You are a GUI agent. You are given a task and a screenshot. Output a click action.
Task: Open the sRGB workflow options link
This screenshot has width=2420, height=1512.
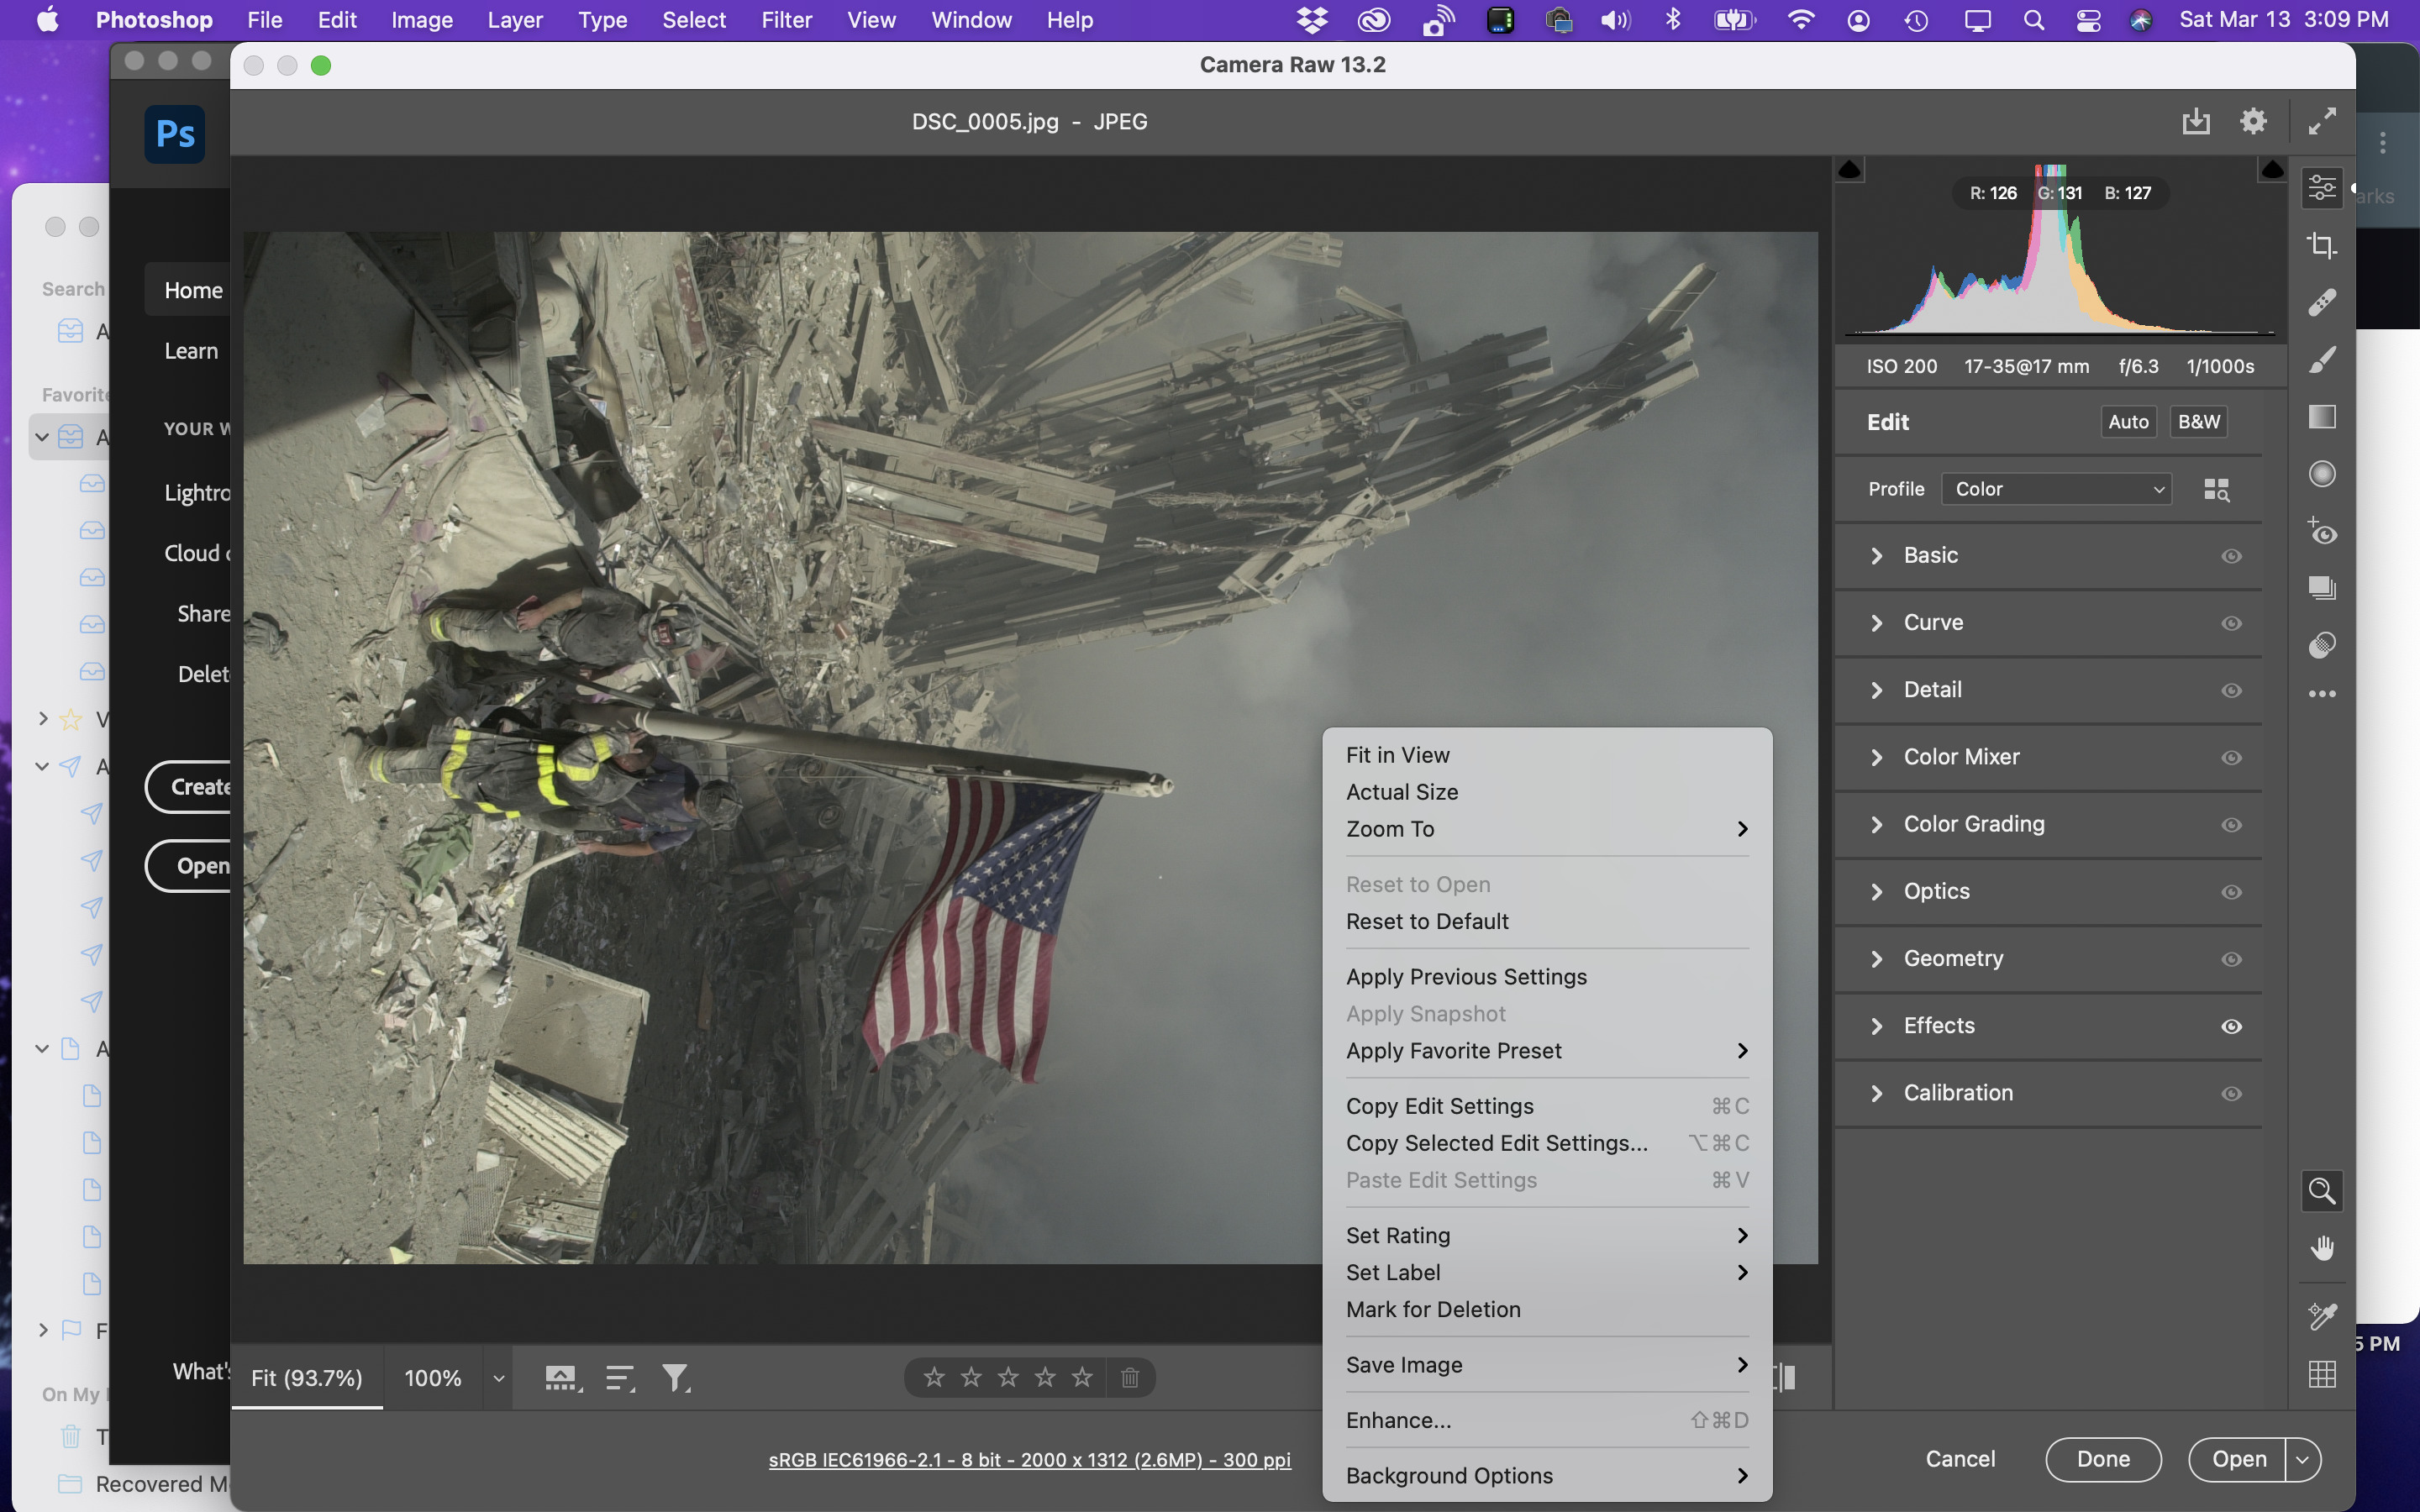(x=1029, y=1460)
